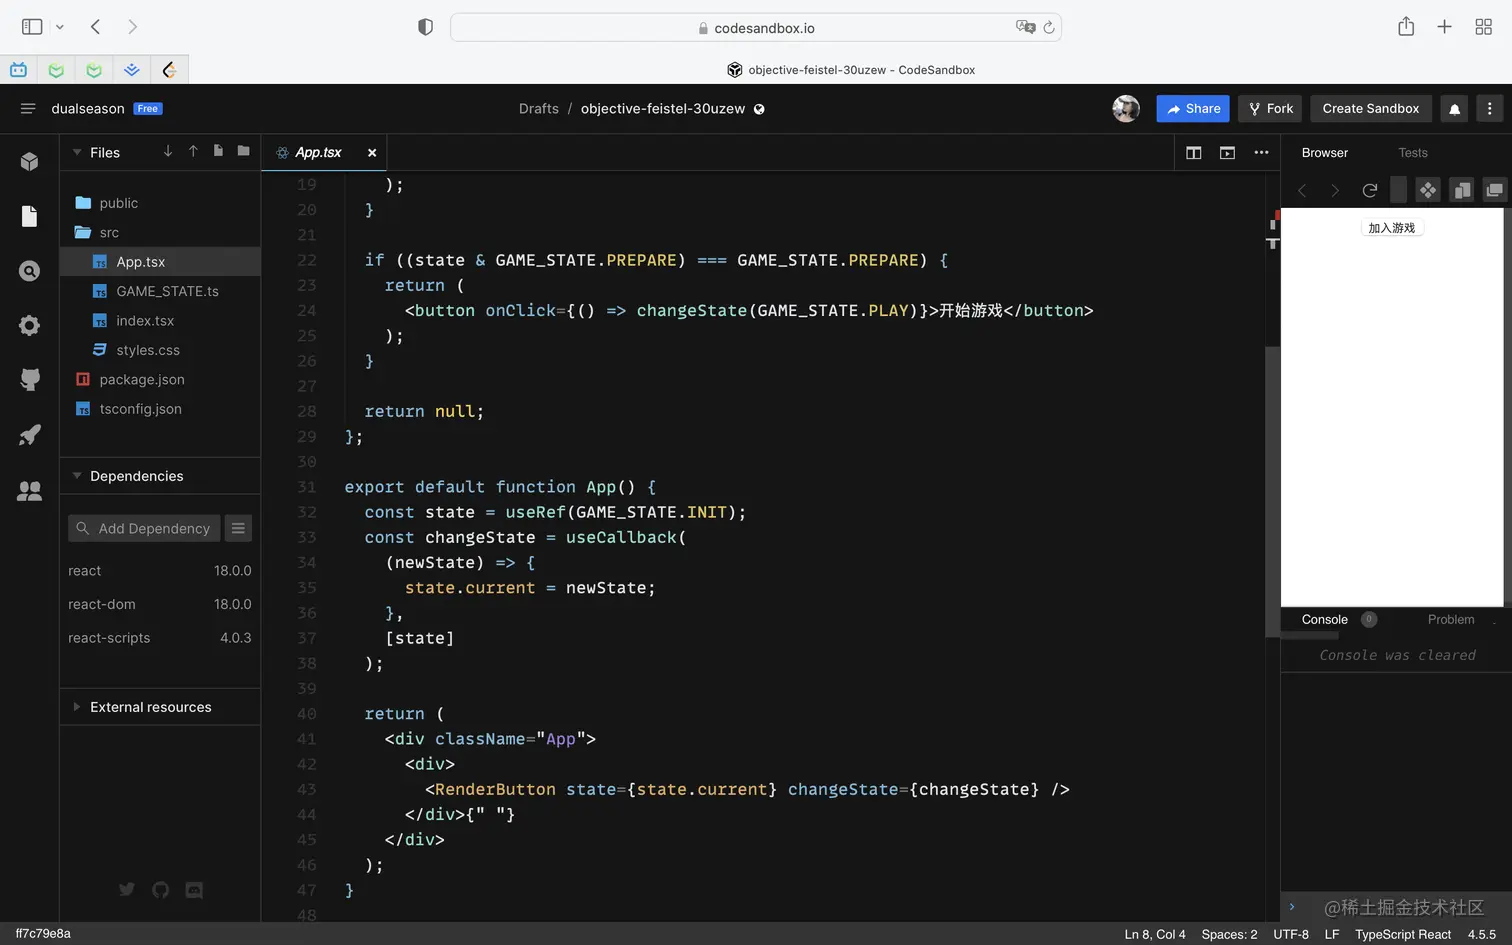Click the 加入游戏 button in preview
Screen dimensions: 1512x945
tap(1392, 228)
